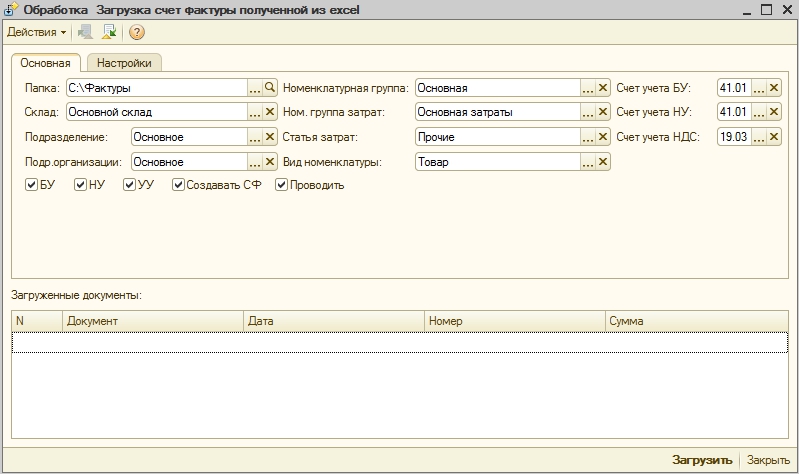Screen dimensions: 799x474
Task: Click the help question mark icon
Action: 137,32
